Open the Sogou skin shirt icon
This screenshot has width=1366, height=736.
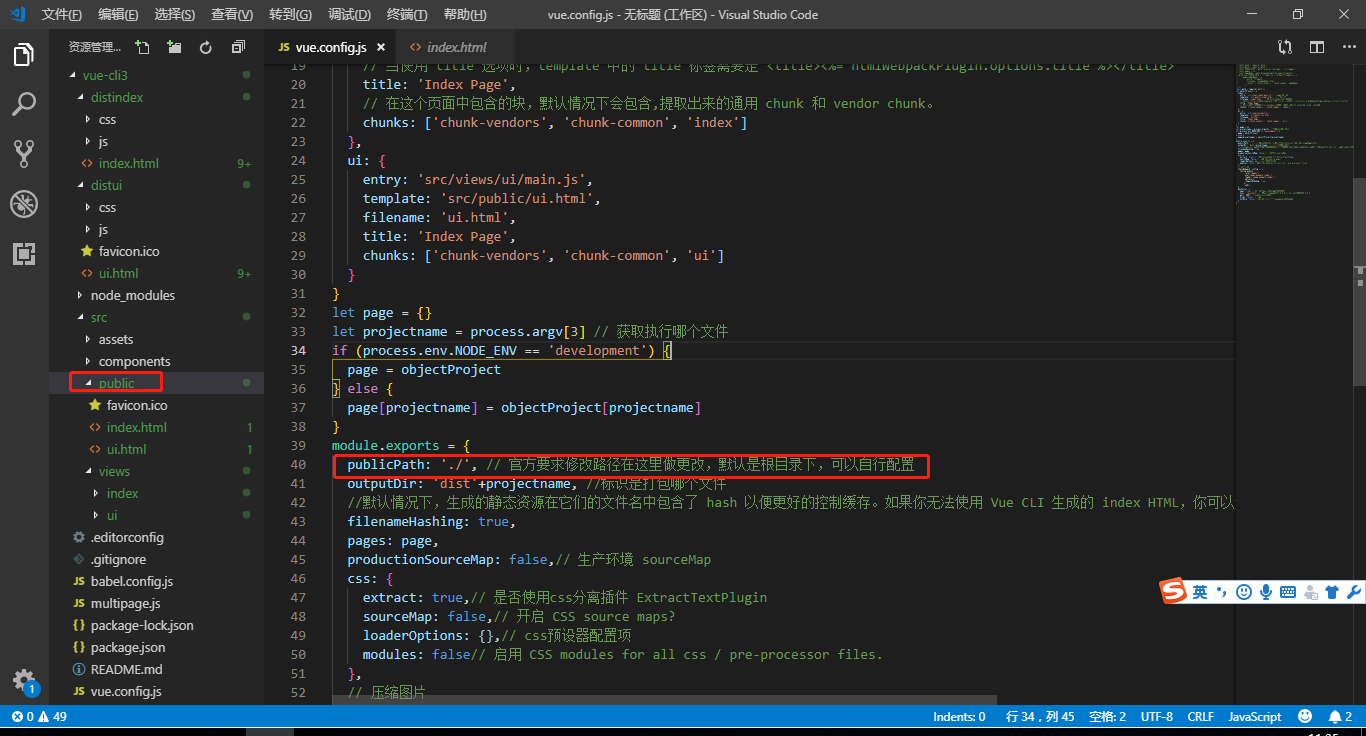(x=1332, y=592)
